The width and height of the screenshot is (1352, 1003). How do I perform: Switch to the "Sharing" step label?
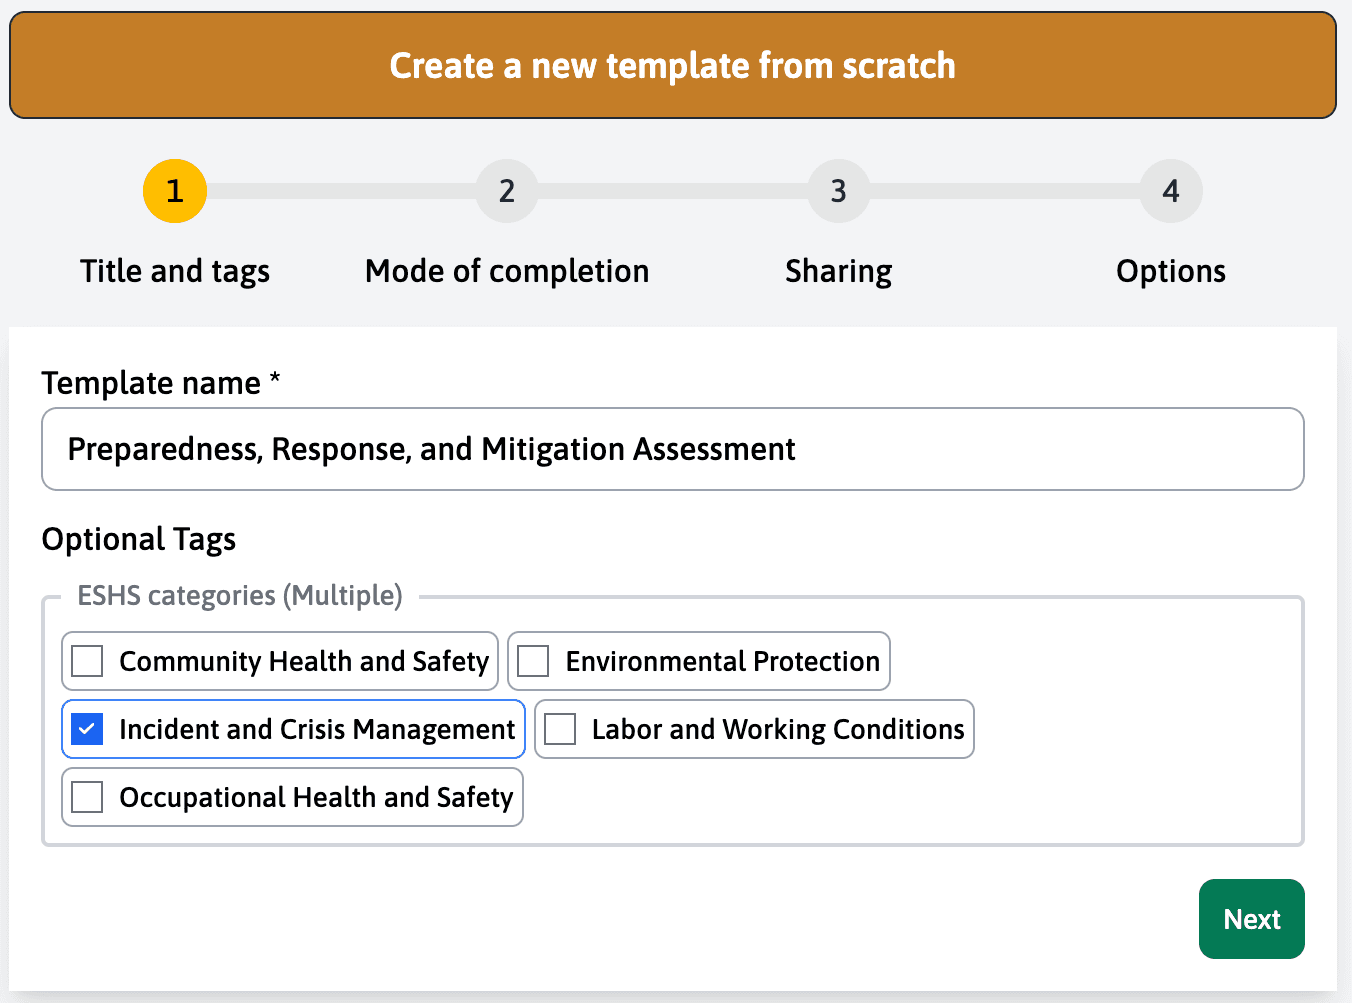click(x=838, y=271)
